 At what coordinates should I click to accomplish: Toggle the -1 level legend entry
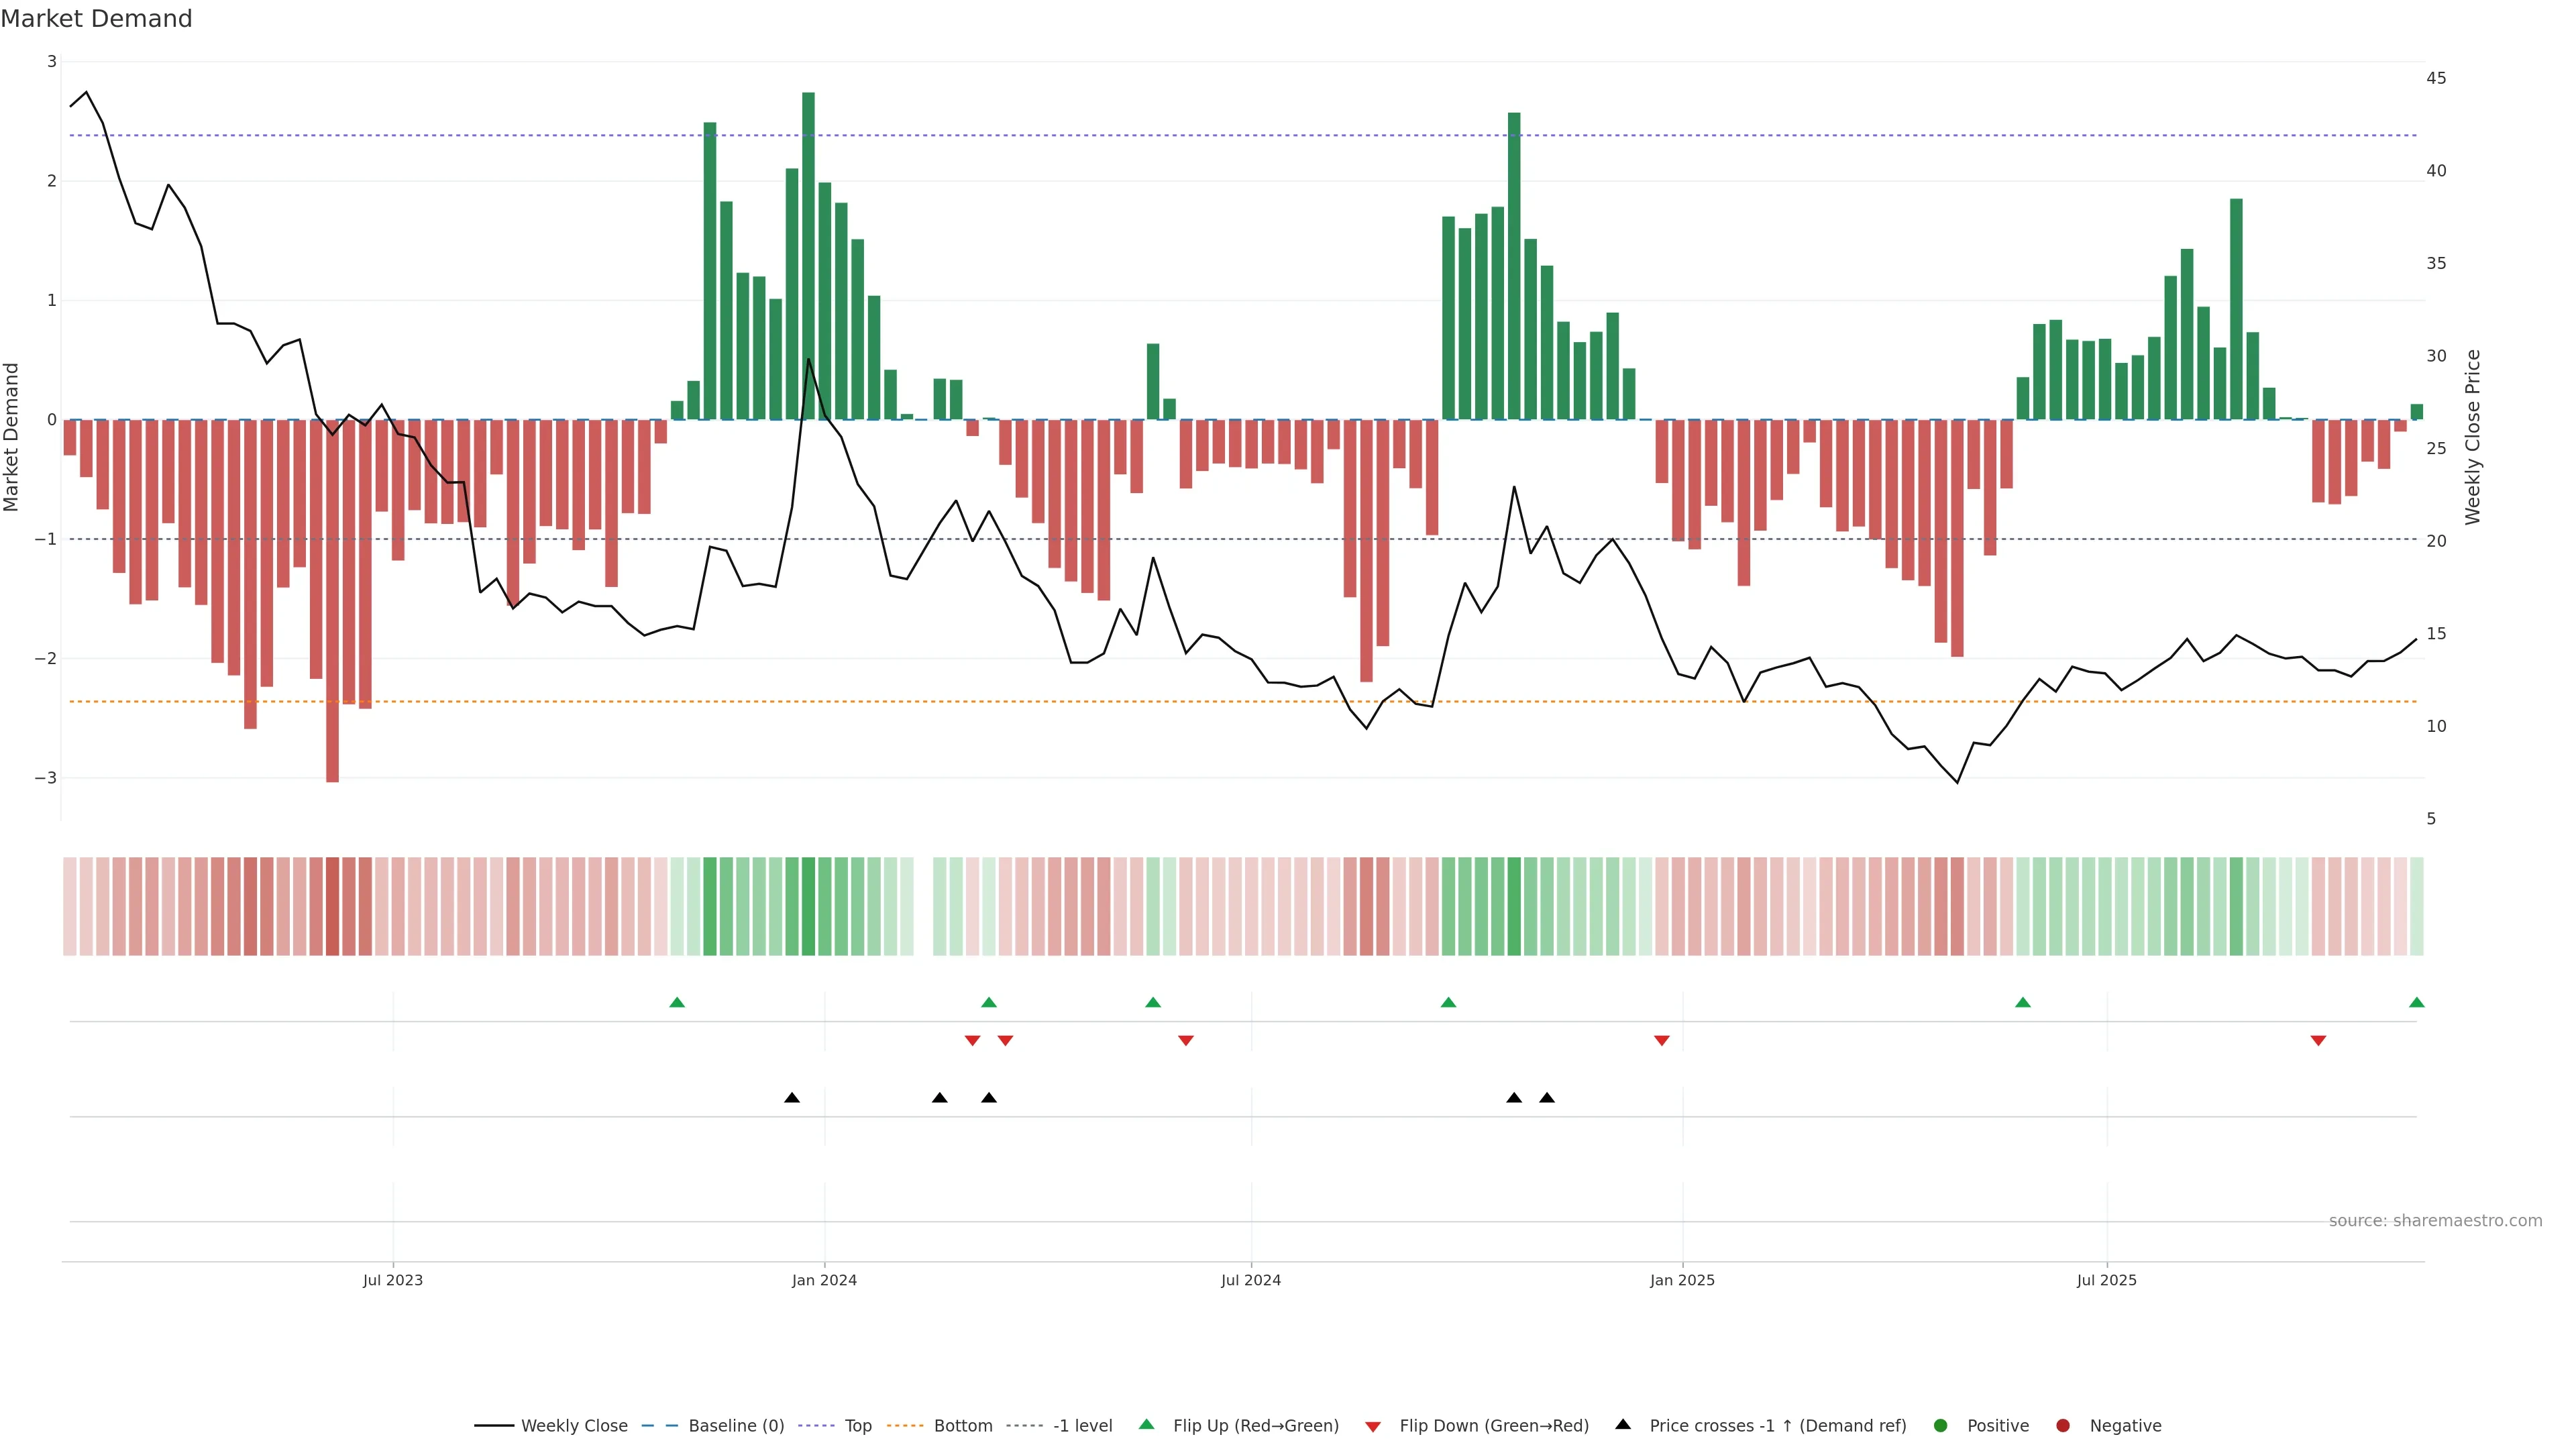point(1082,1426)
